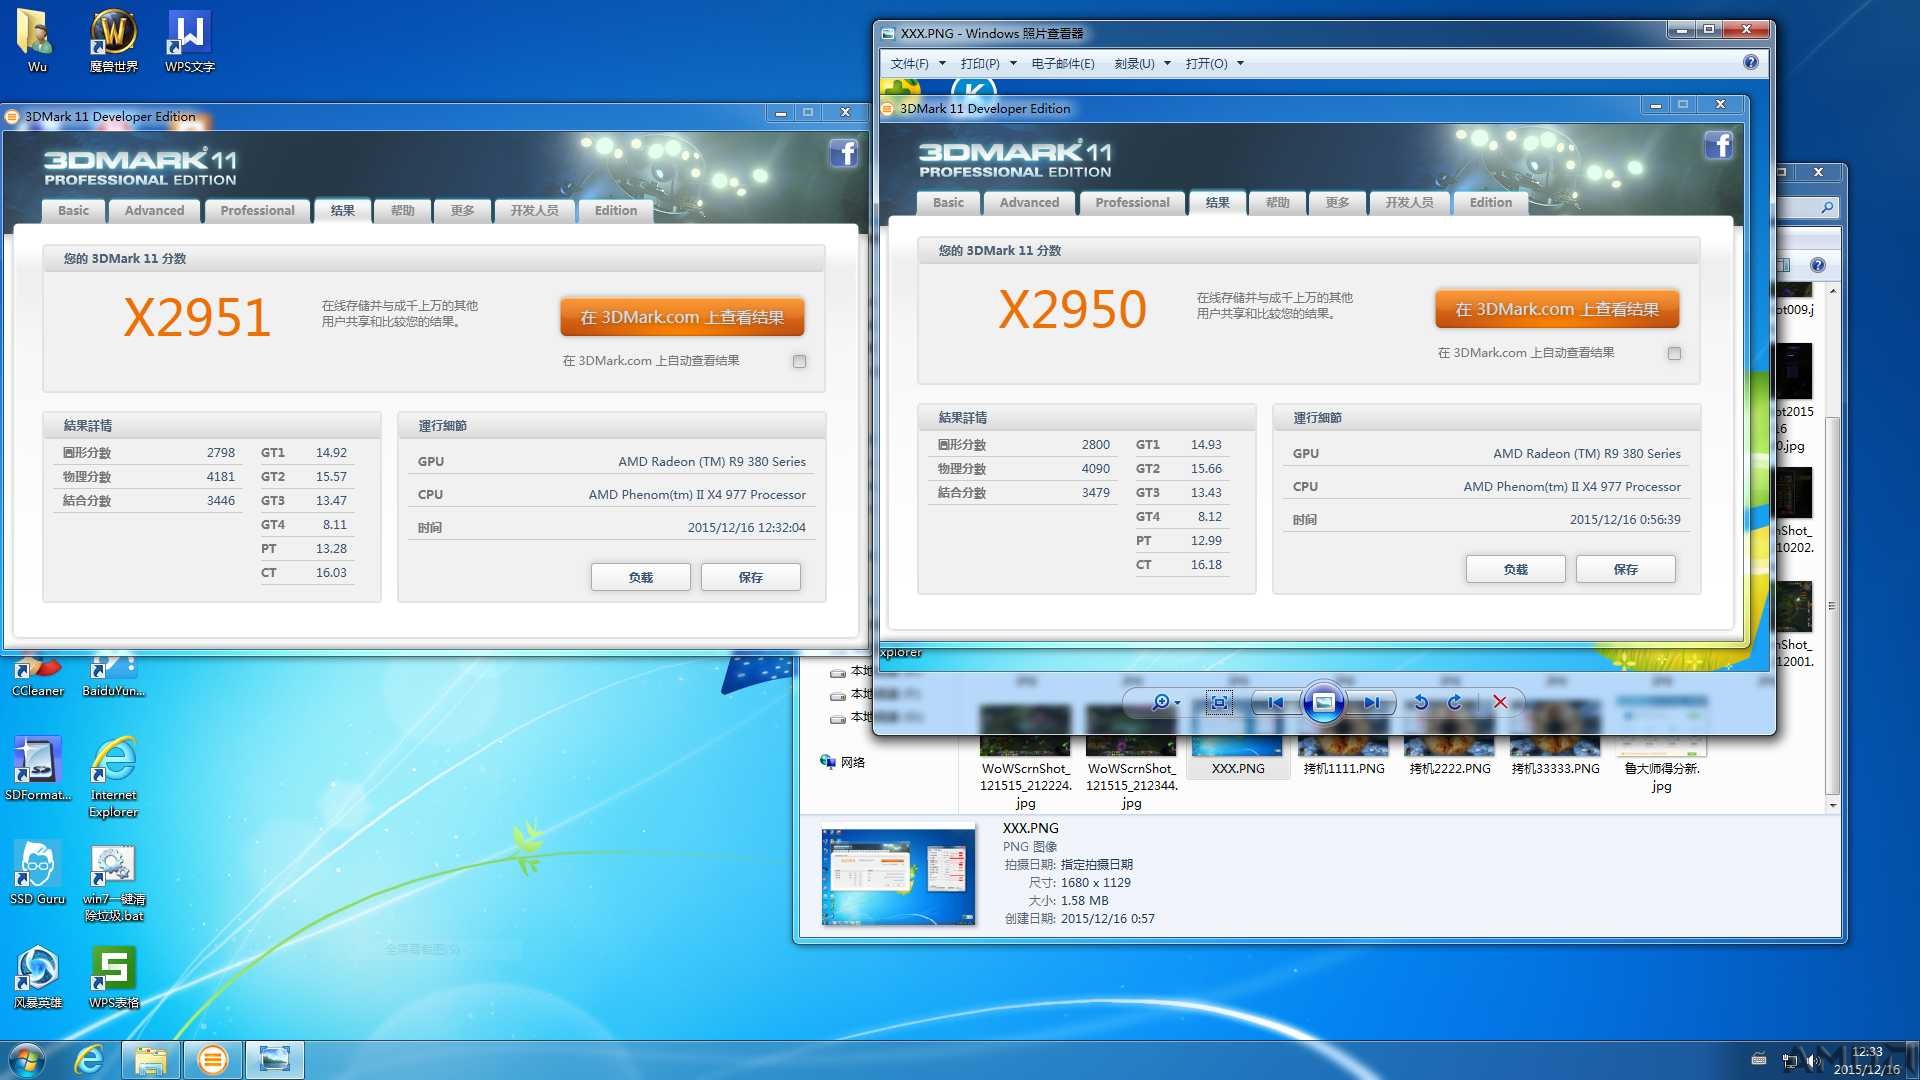The height and width of the screenshot is (1080, 1920).
Task: Click the Explorer window help icon
Action: pos(1817,265)
